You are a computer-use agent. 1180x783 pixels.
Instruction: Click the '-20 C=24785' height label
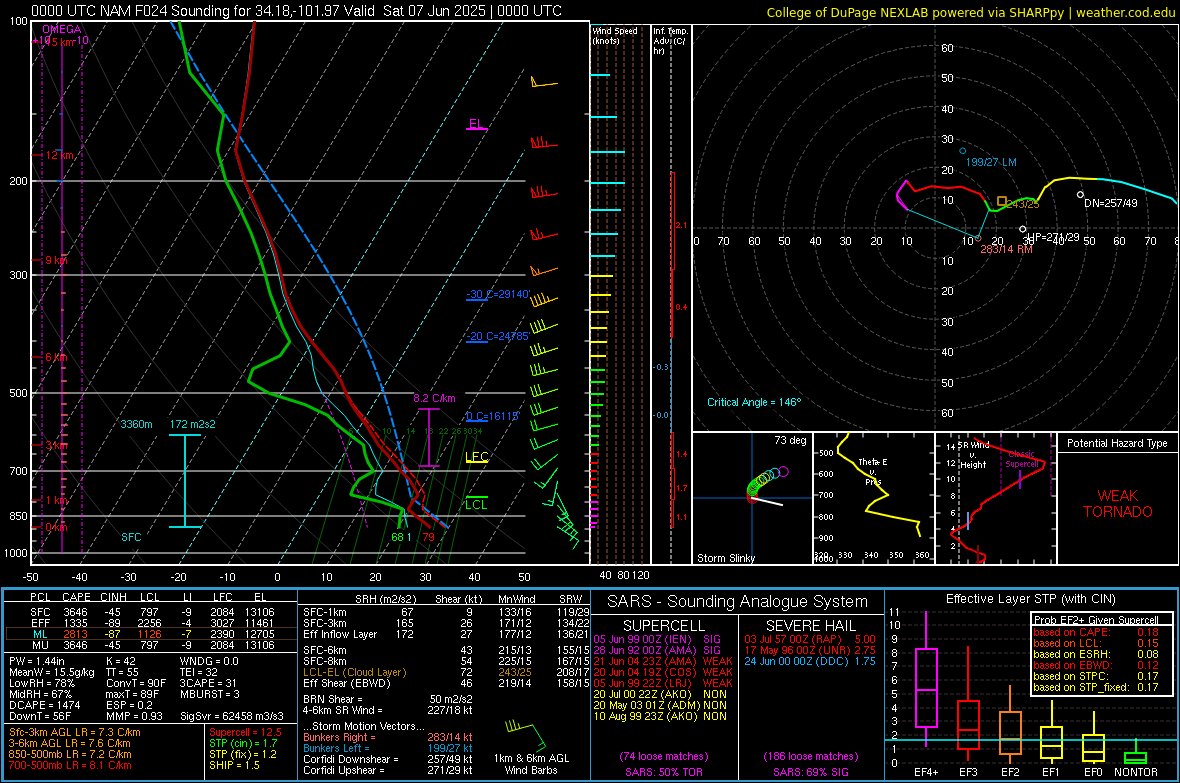[x=498, y=337]
